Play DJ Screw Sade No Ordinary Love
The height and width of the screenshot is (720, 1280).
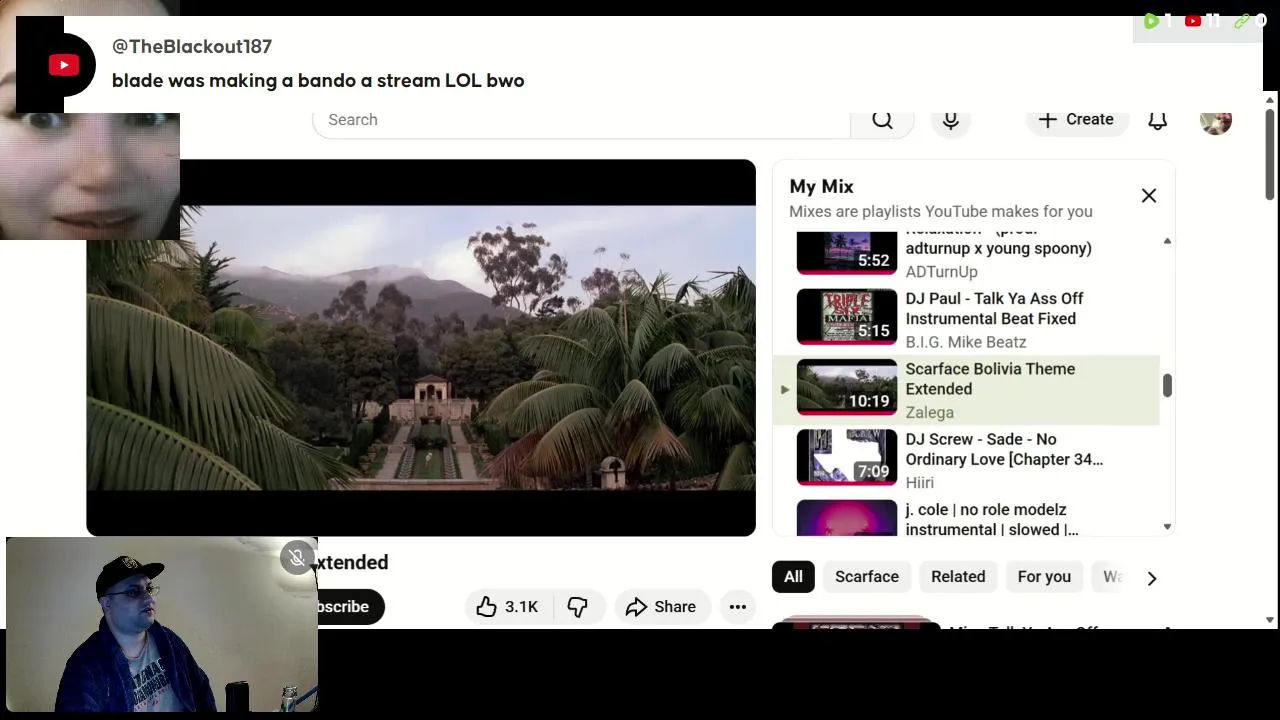[1004, 449]
